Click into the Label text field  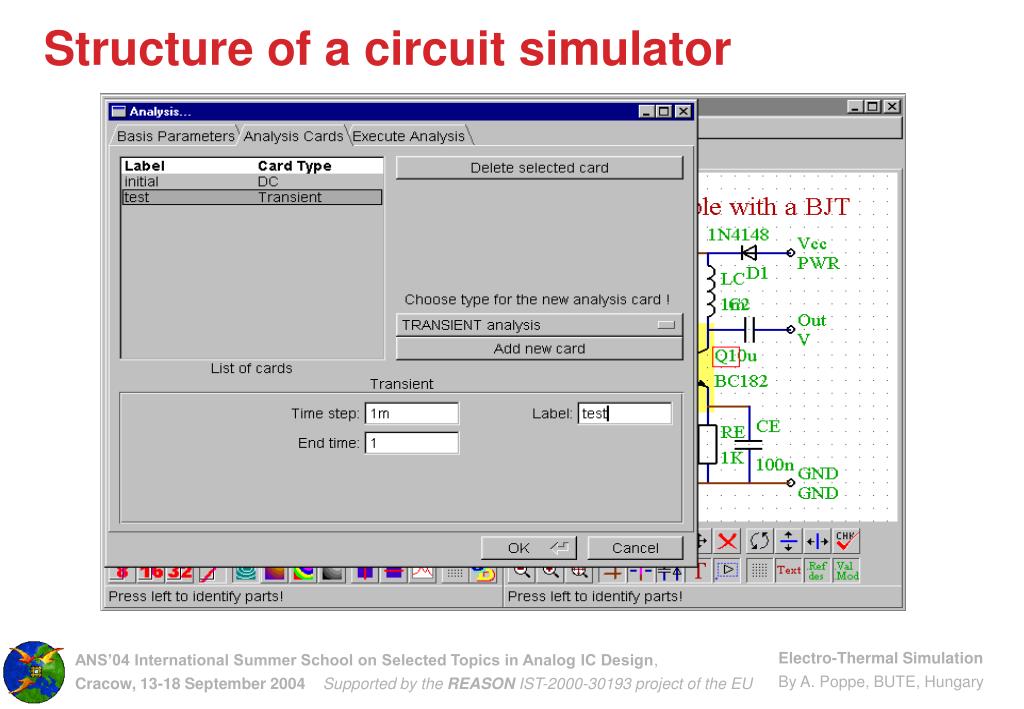coord(624,413)
